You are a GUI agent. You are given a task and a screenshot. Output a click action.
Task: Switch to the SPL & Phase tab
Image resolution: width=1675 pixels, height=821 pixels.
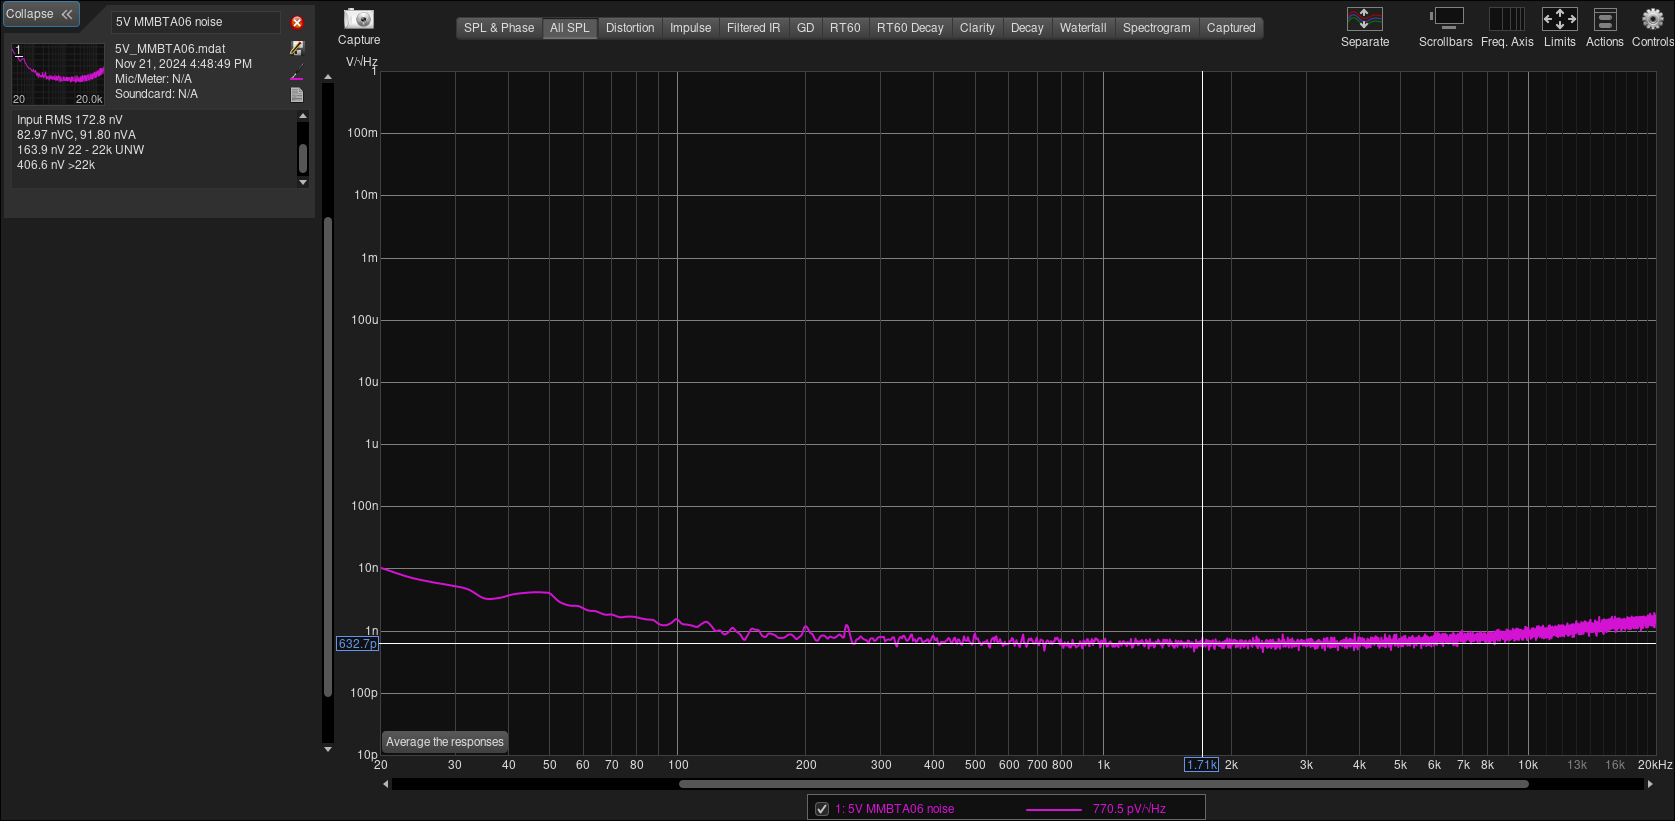coord(499,28)
